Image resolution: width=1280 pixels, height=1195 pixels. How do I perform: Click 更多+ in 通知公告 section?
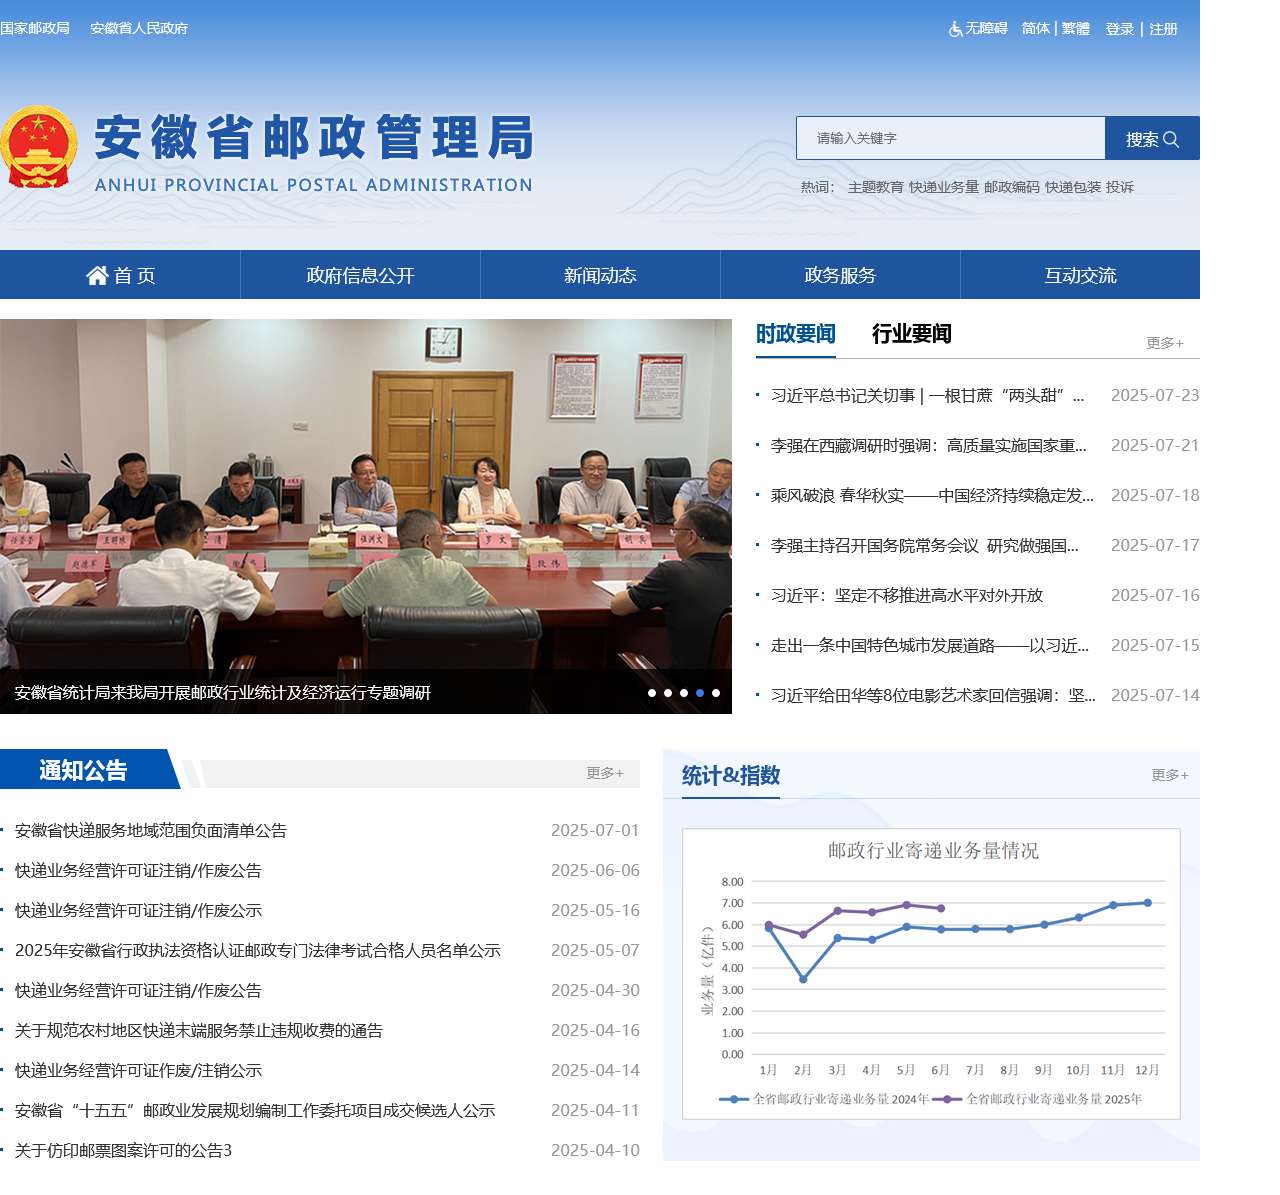[x=605, y=773]
